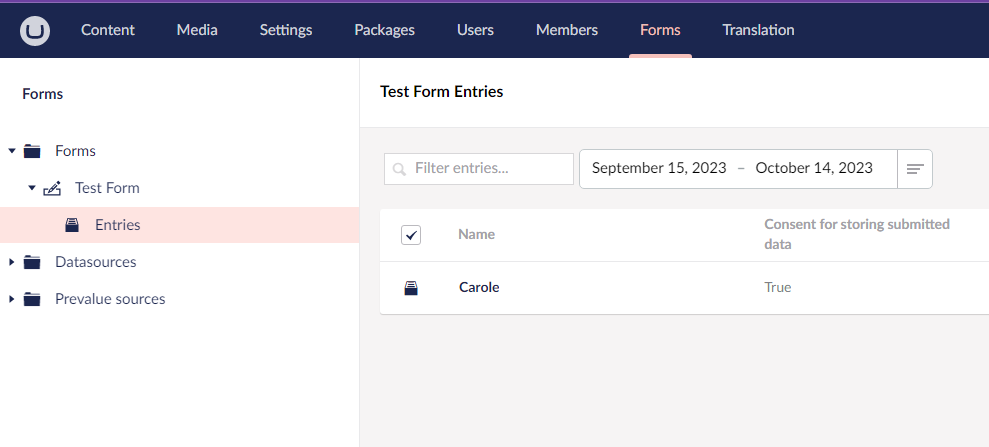The height and width of the screenshot is (447, 989).
Task: Collapse the Forms tree node arrow
Action: pos(12,151)
